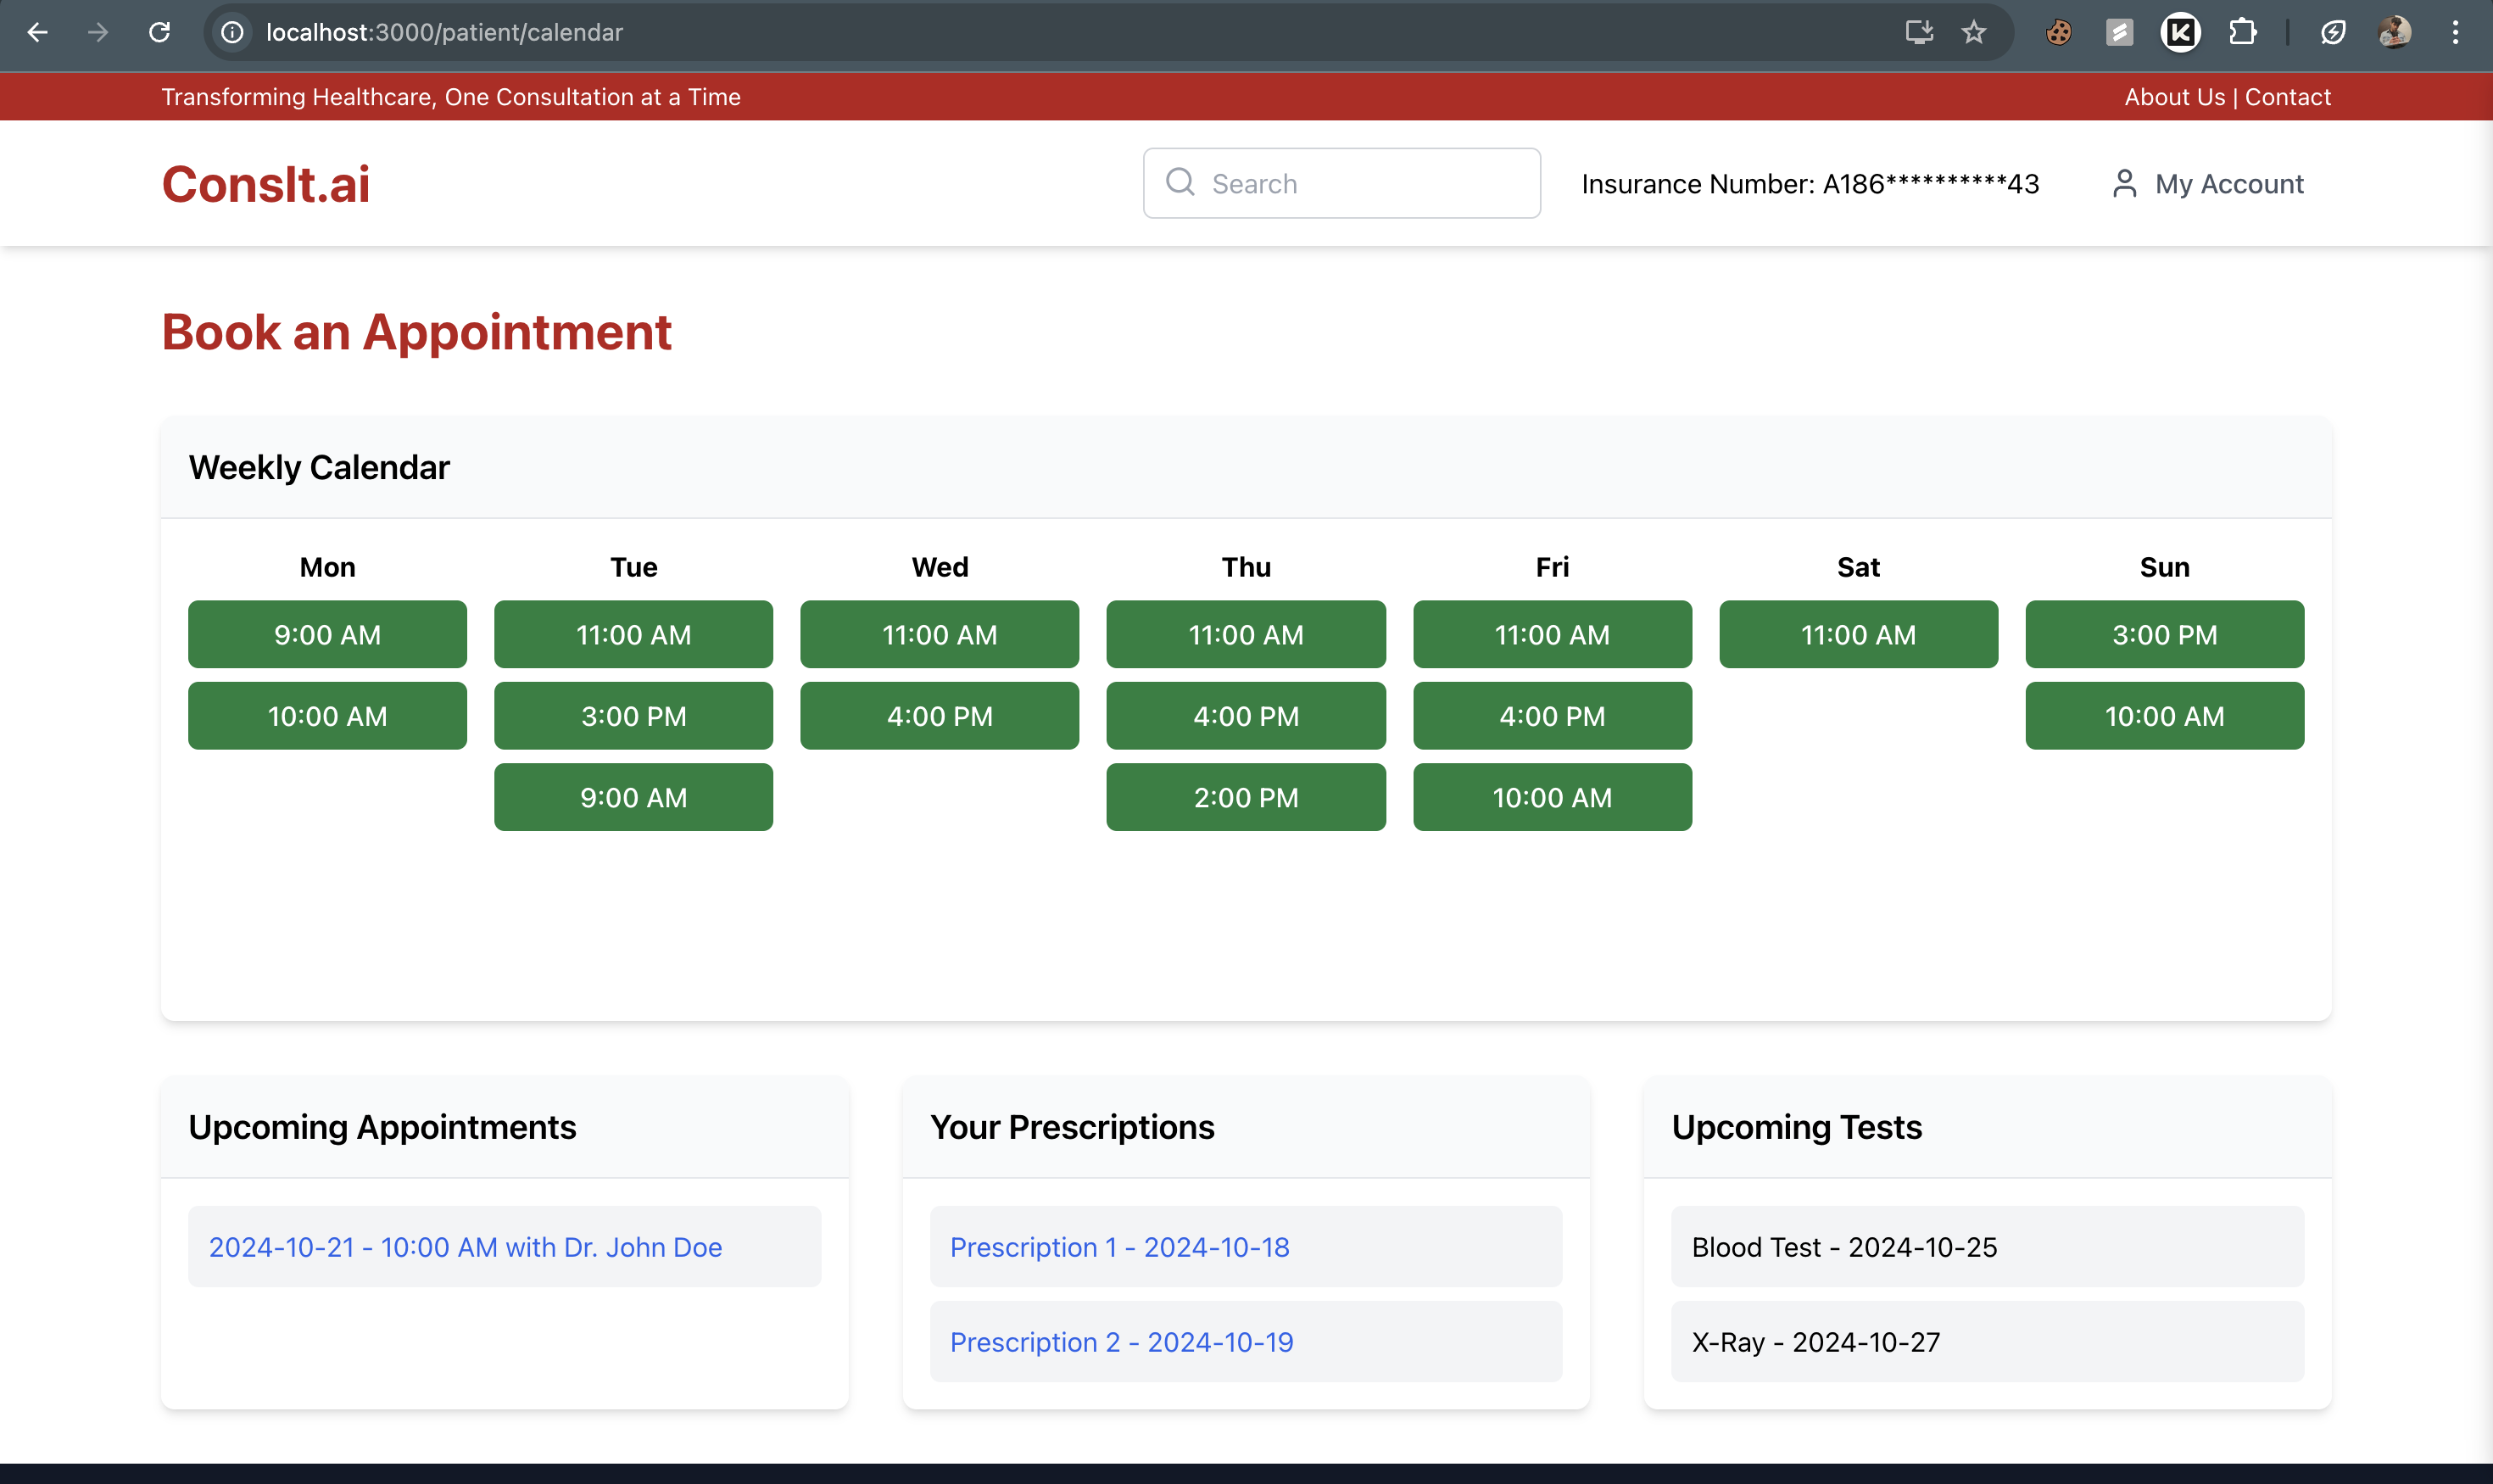Open Chrome three-dot menu
The image size is (2493, 1484).
2455,32
